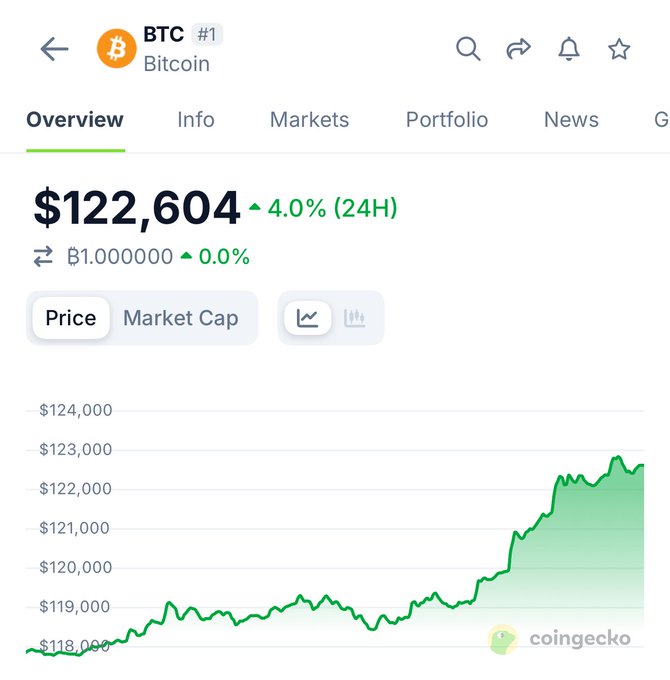Viewport: 670px width, 680px height.
Task: Open the Portfolio tab
Action: [447, 120]
